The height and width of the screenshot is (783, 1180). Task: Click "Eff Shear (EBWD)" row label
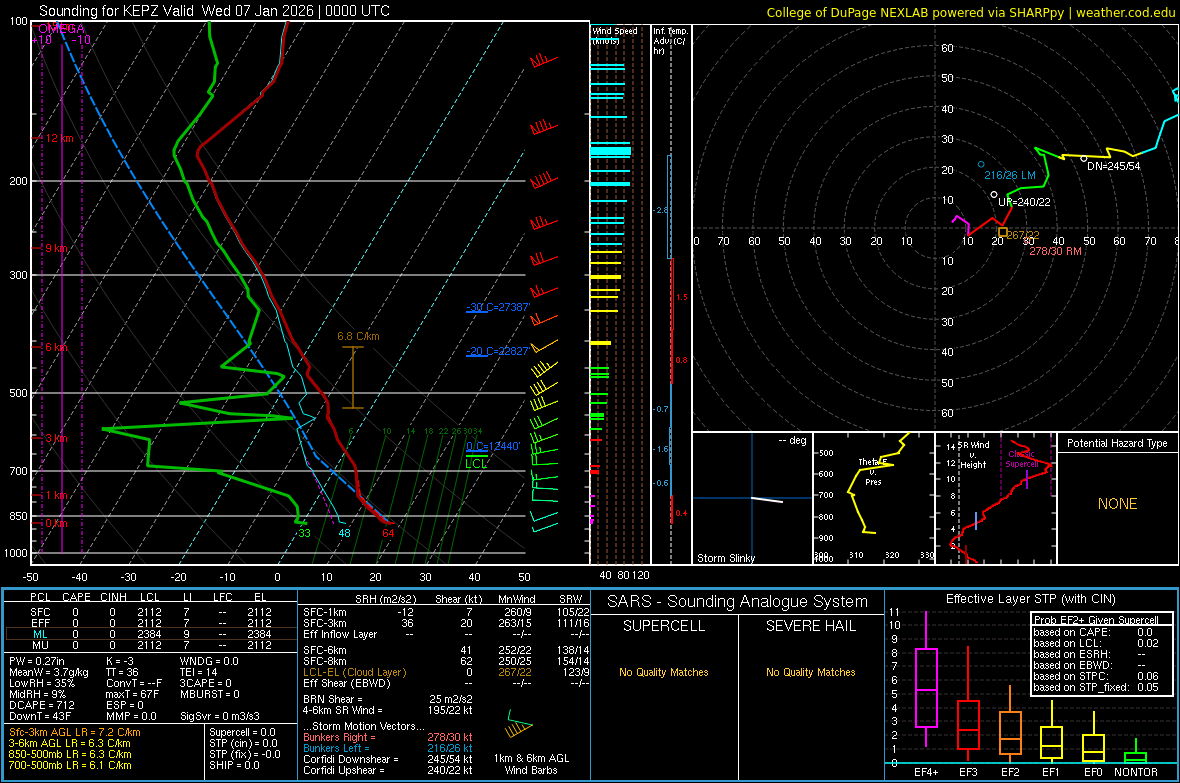[x=347, y=684]
